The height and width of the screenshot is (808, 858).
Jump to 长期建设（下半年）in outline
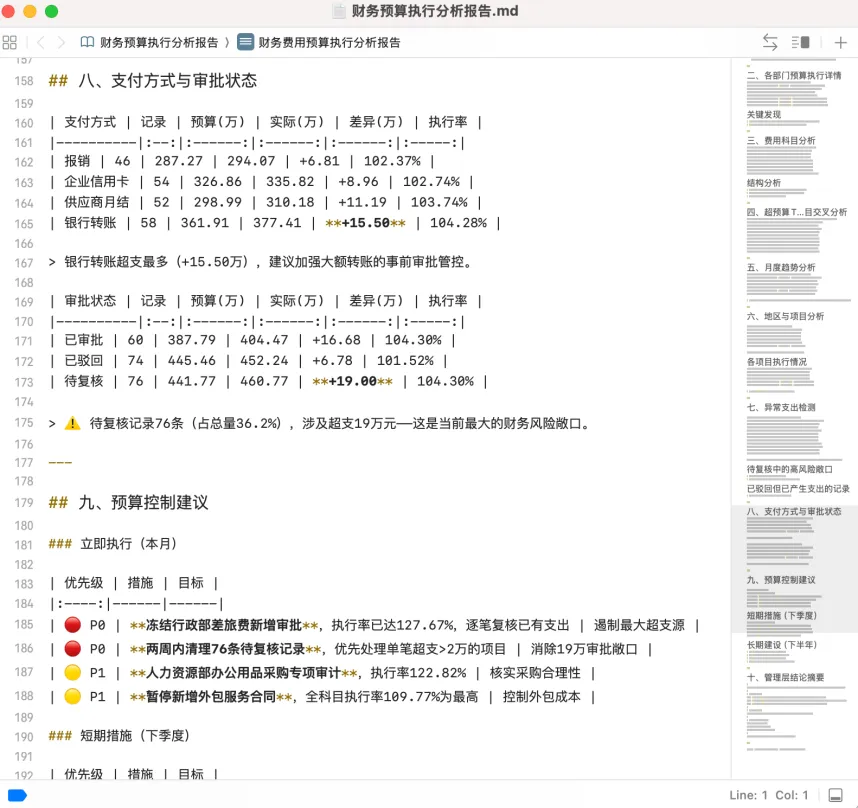(x=781, y=645)
